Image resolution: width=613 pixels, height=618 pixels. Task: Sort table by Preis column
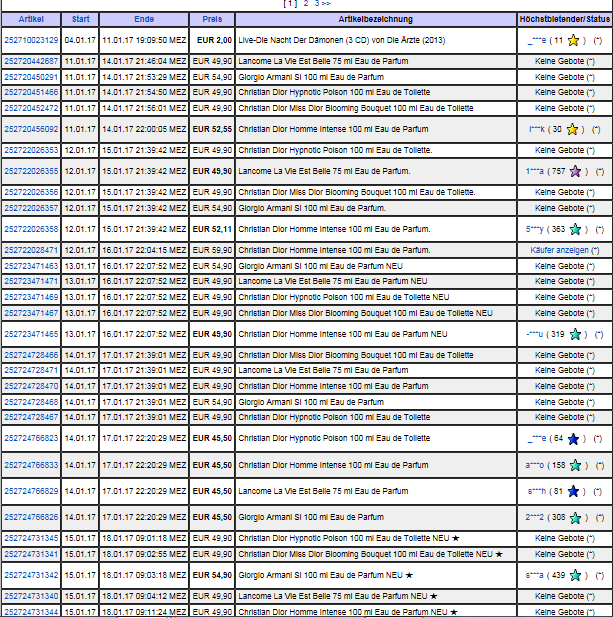click(x=212, y=19)
